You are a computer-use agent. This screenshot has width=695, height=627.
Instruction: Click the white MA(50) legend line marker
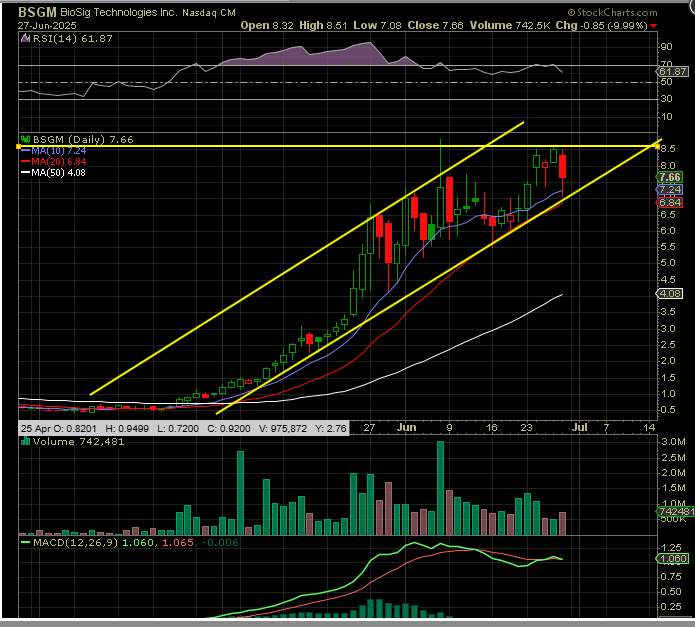[x=26, y=173]
